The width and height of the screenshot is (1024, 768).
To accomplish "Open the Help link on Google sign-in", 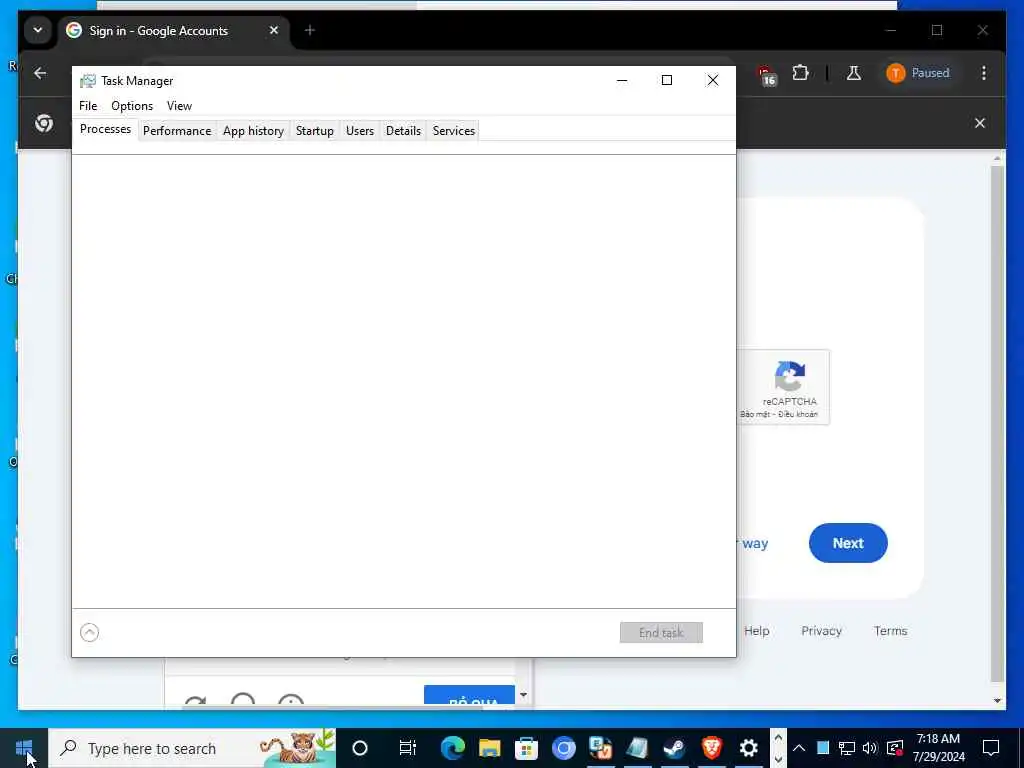I will point(756,631).
